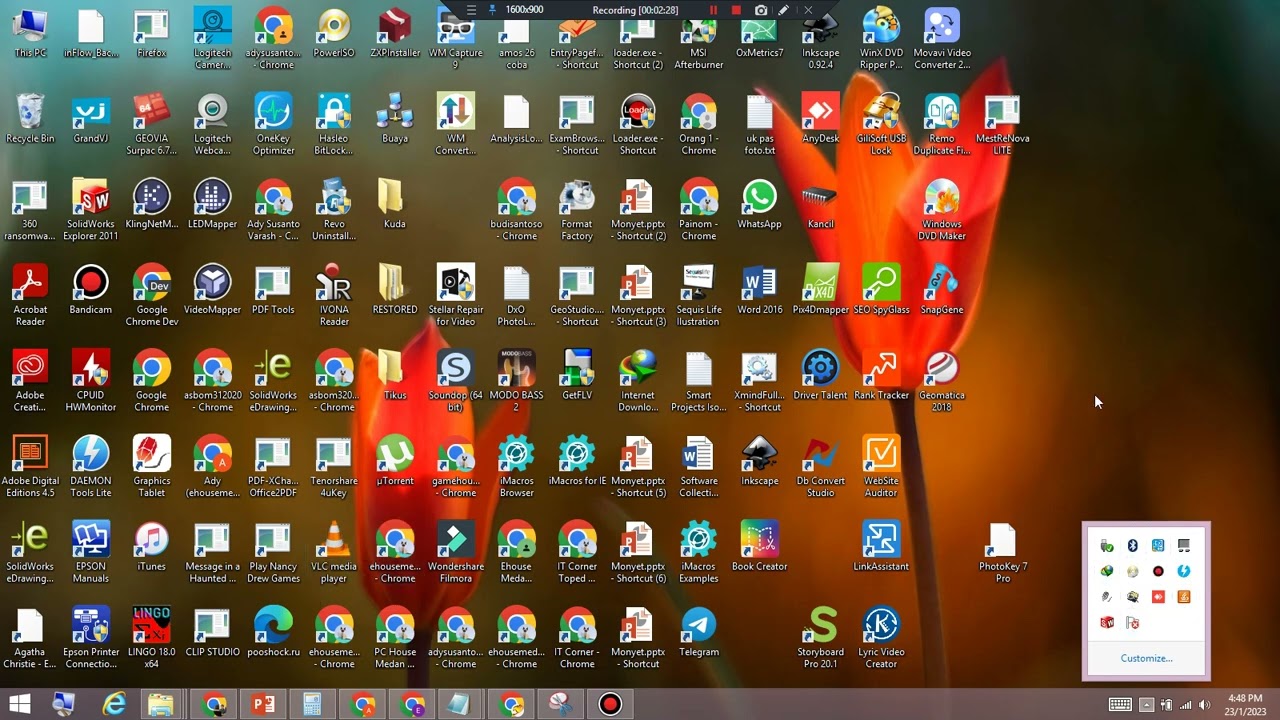The height and width of the screenshot is (720, 1280).
Task: Switch to PowerPoint on the taskbar
Action: (x=263, y=704)
